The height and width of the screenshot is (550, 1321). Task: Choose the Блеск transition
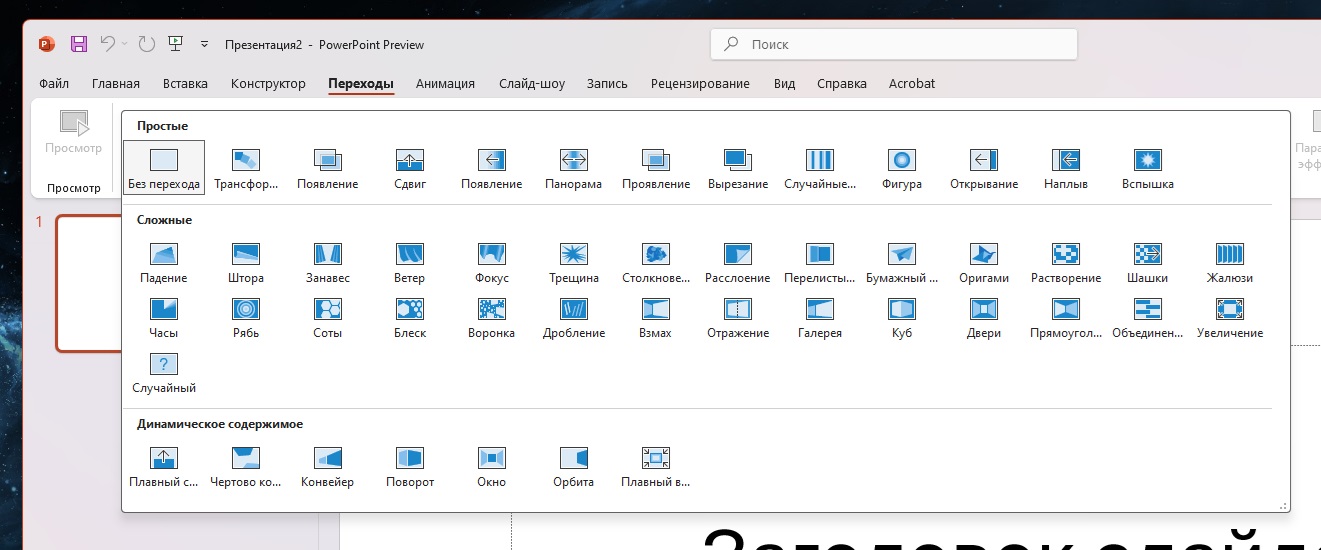[410, 316]
